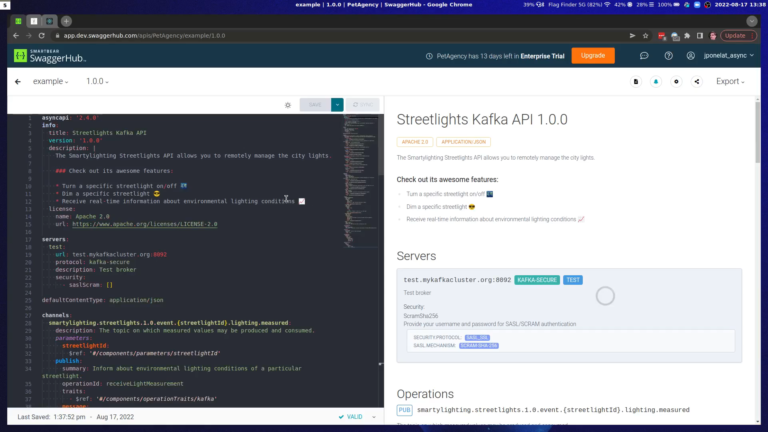The width and height of the screenshot is (768, 432).
Task: Click the SCRAM-SHA-256 mechanism tag
Action: point(479,346)
